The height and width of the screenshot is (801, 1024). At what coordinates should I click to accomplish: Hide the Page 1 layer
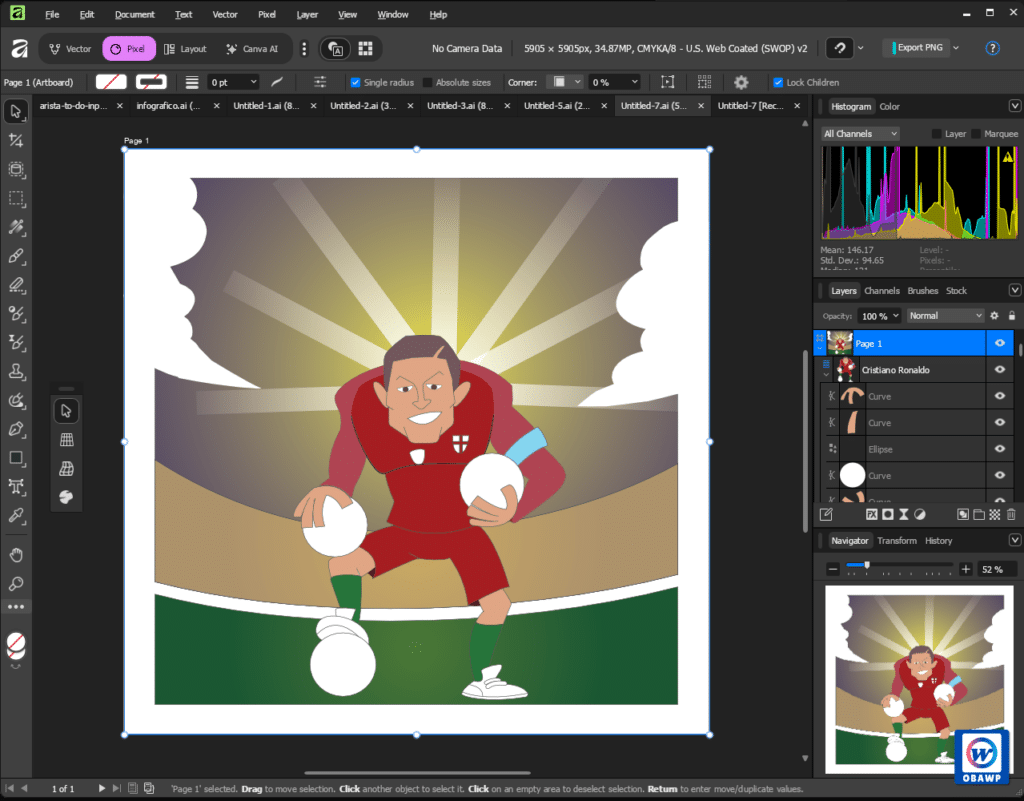pos(1000,343)
